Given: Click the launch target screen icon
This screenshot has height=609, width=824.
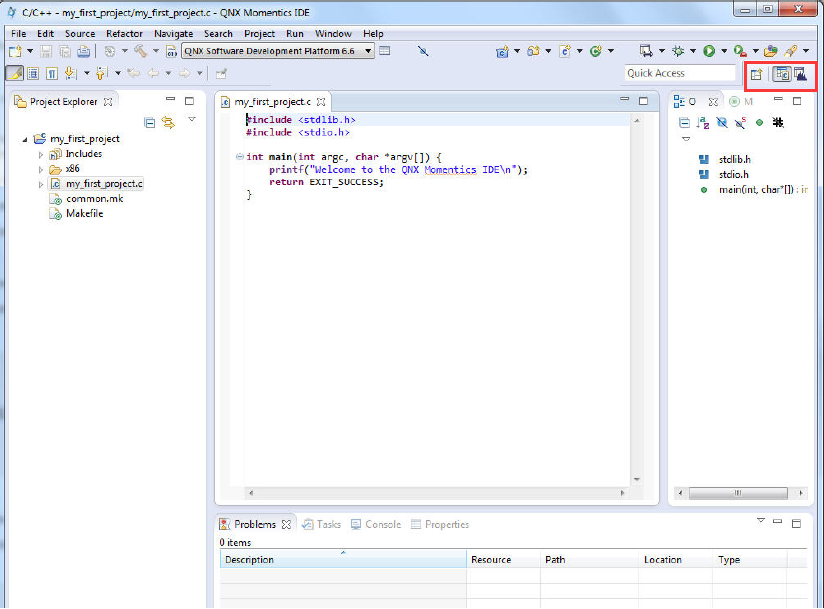Looking at the screenshot, I should click(x=646, y=51).
